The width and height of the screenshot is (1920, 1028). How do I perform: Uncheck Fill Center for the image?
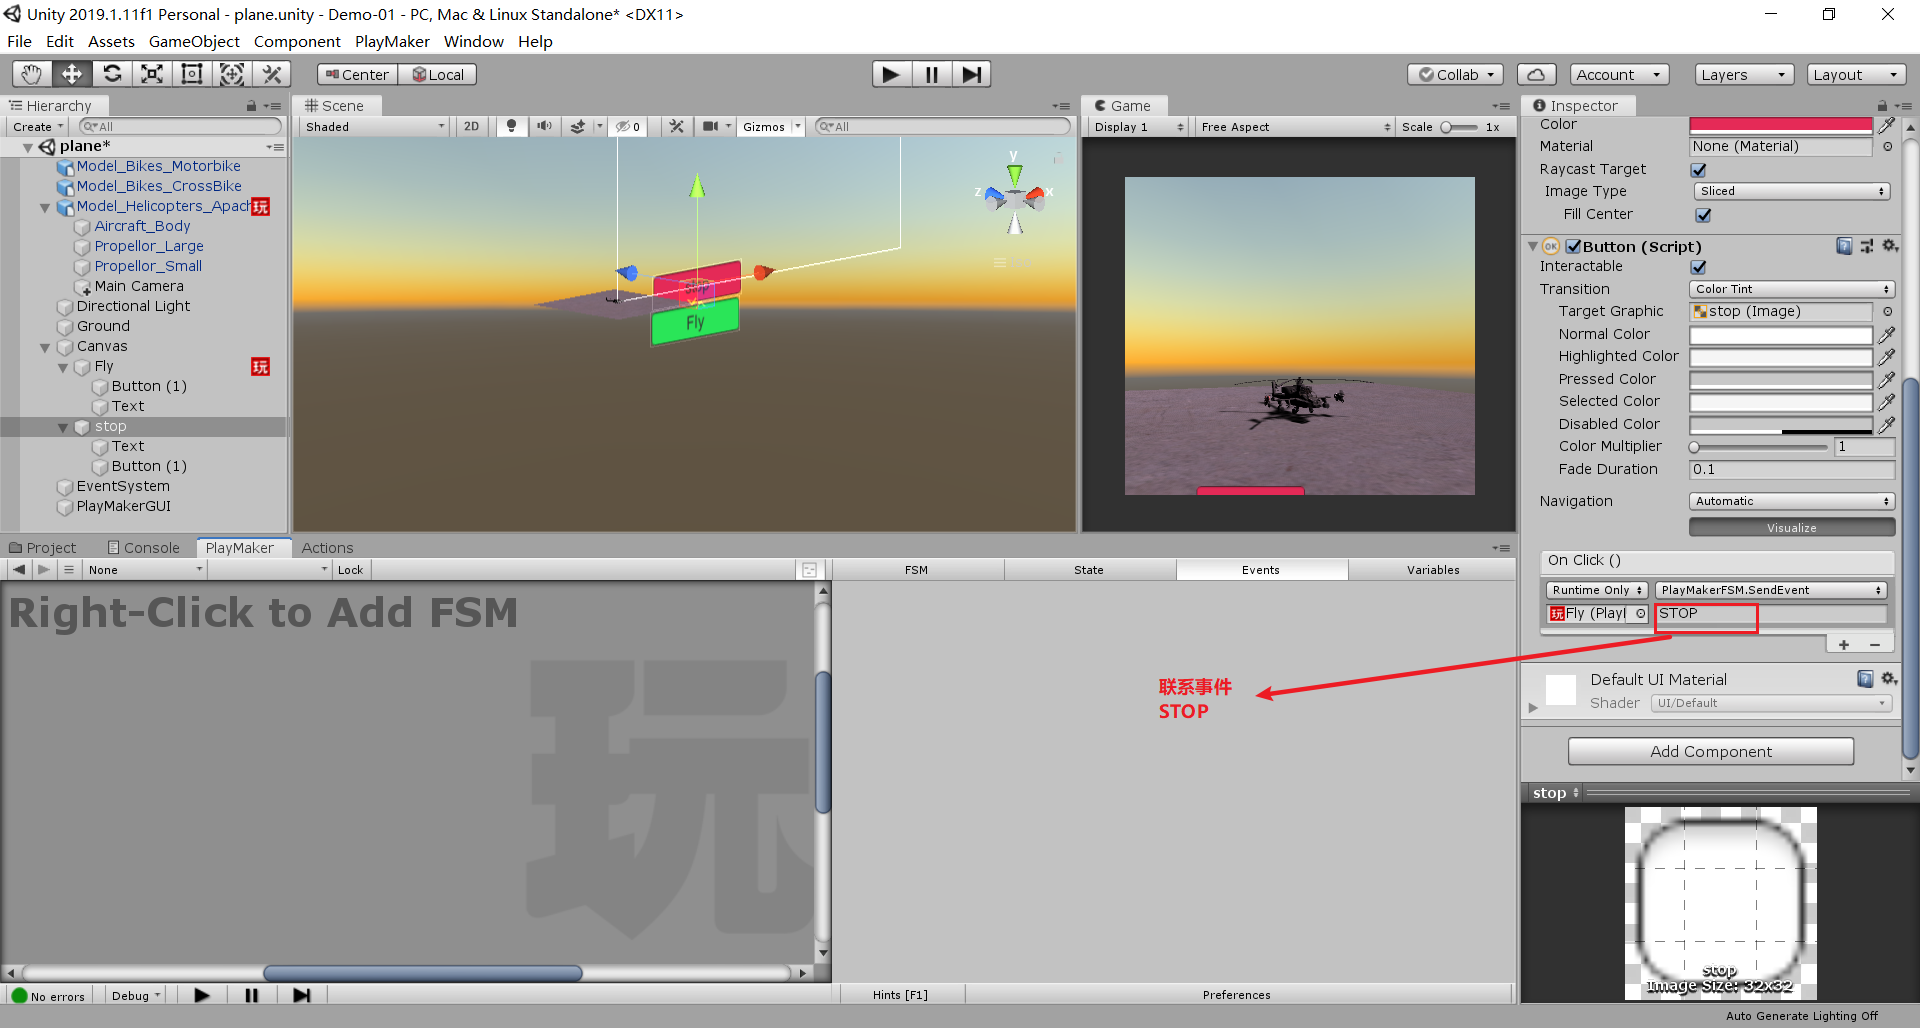click(x=1703, y=214)
